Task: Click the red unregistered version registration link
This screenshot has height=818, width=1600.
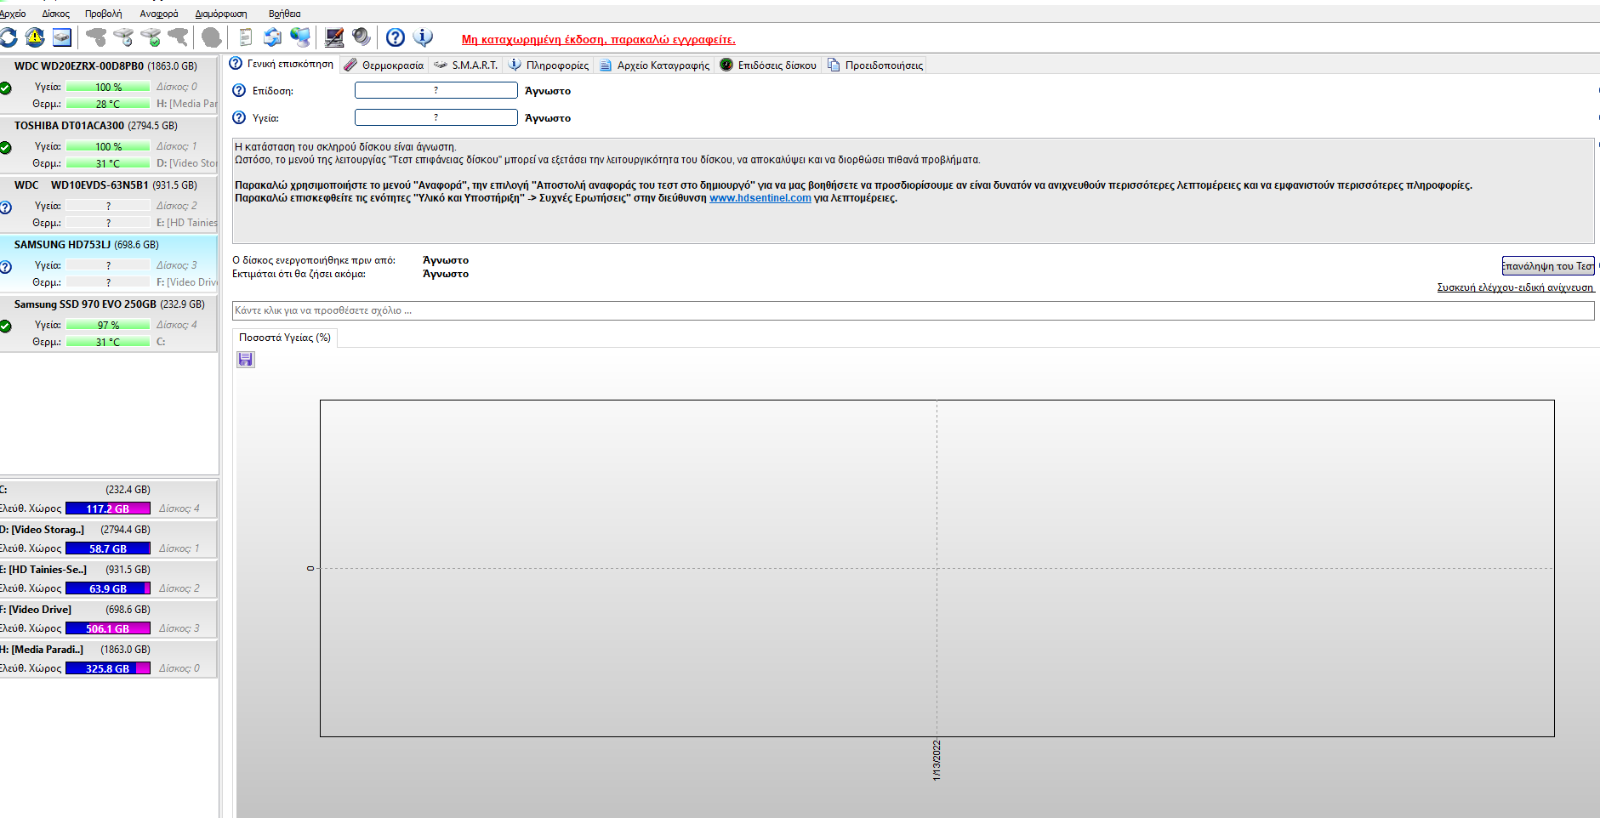Action: point(598,40)
